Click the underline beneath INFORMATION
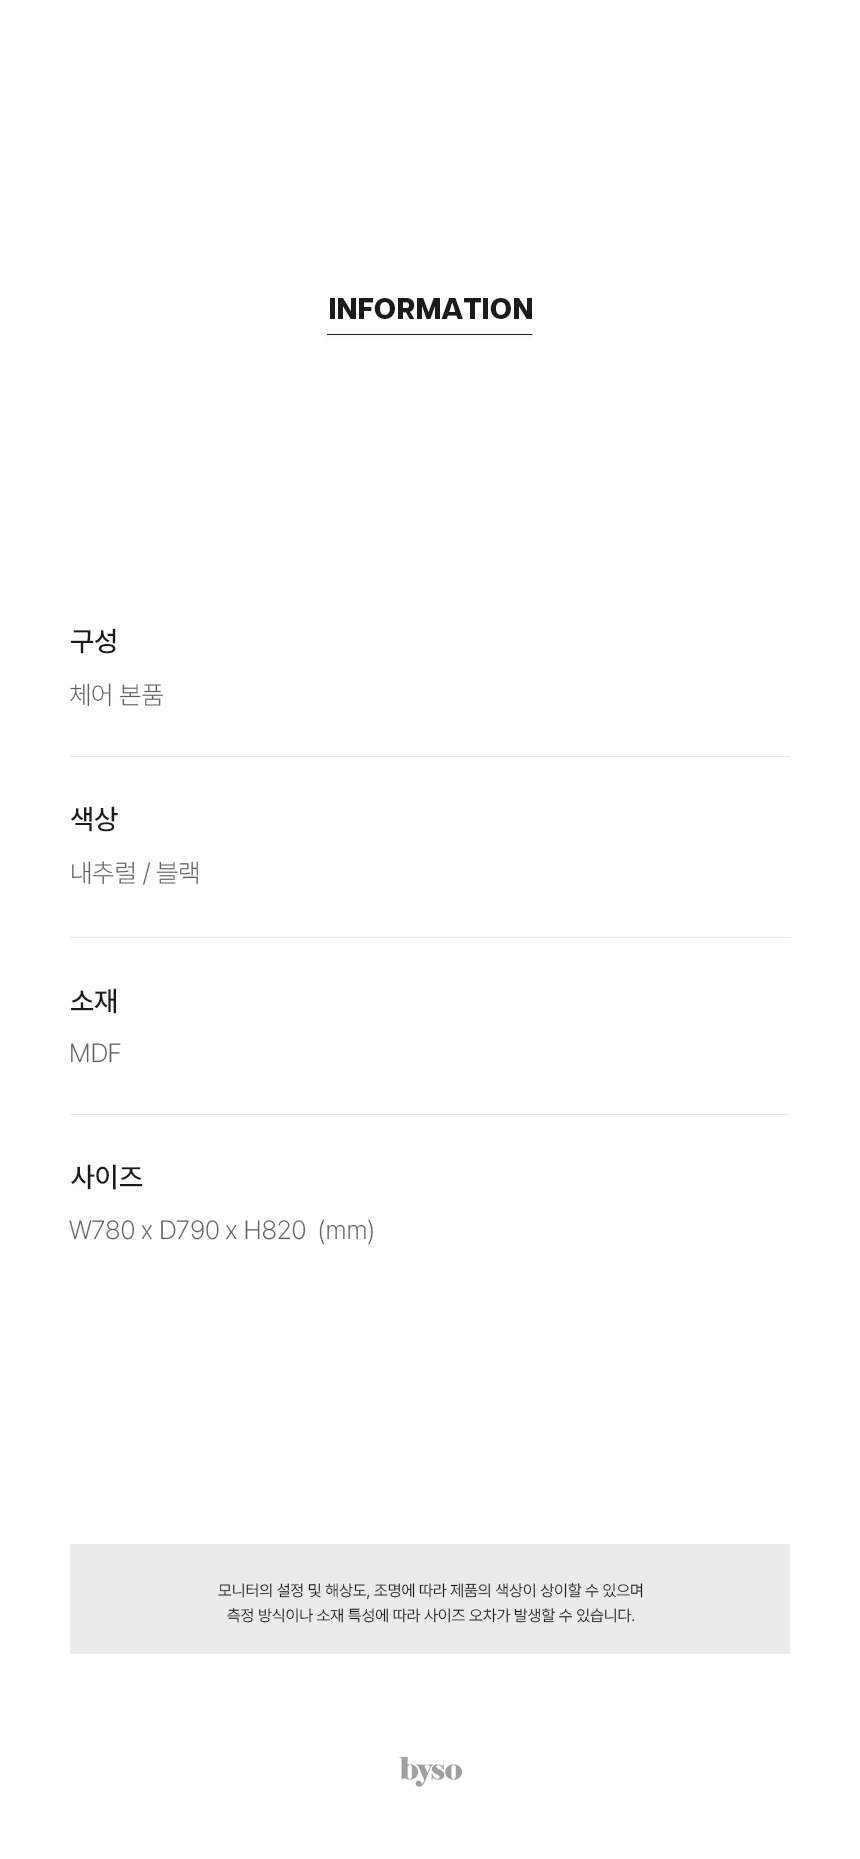 [430, 334]
